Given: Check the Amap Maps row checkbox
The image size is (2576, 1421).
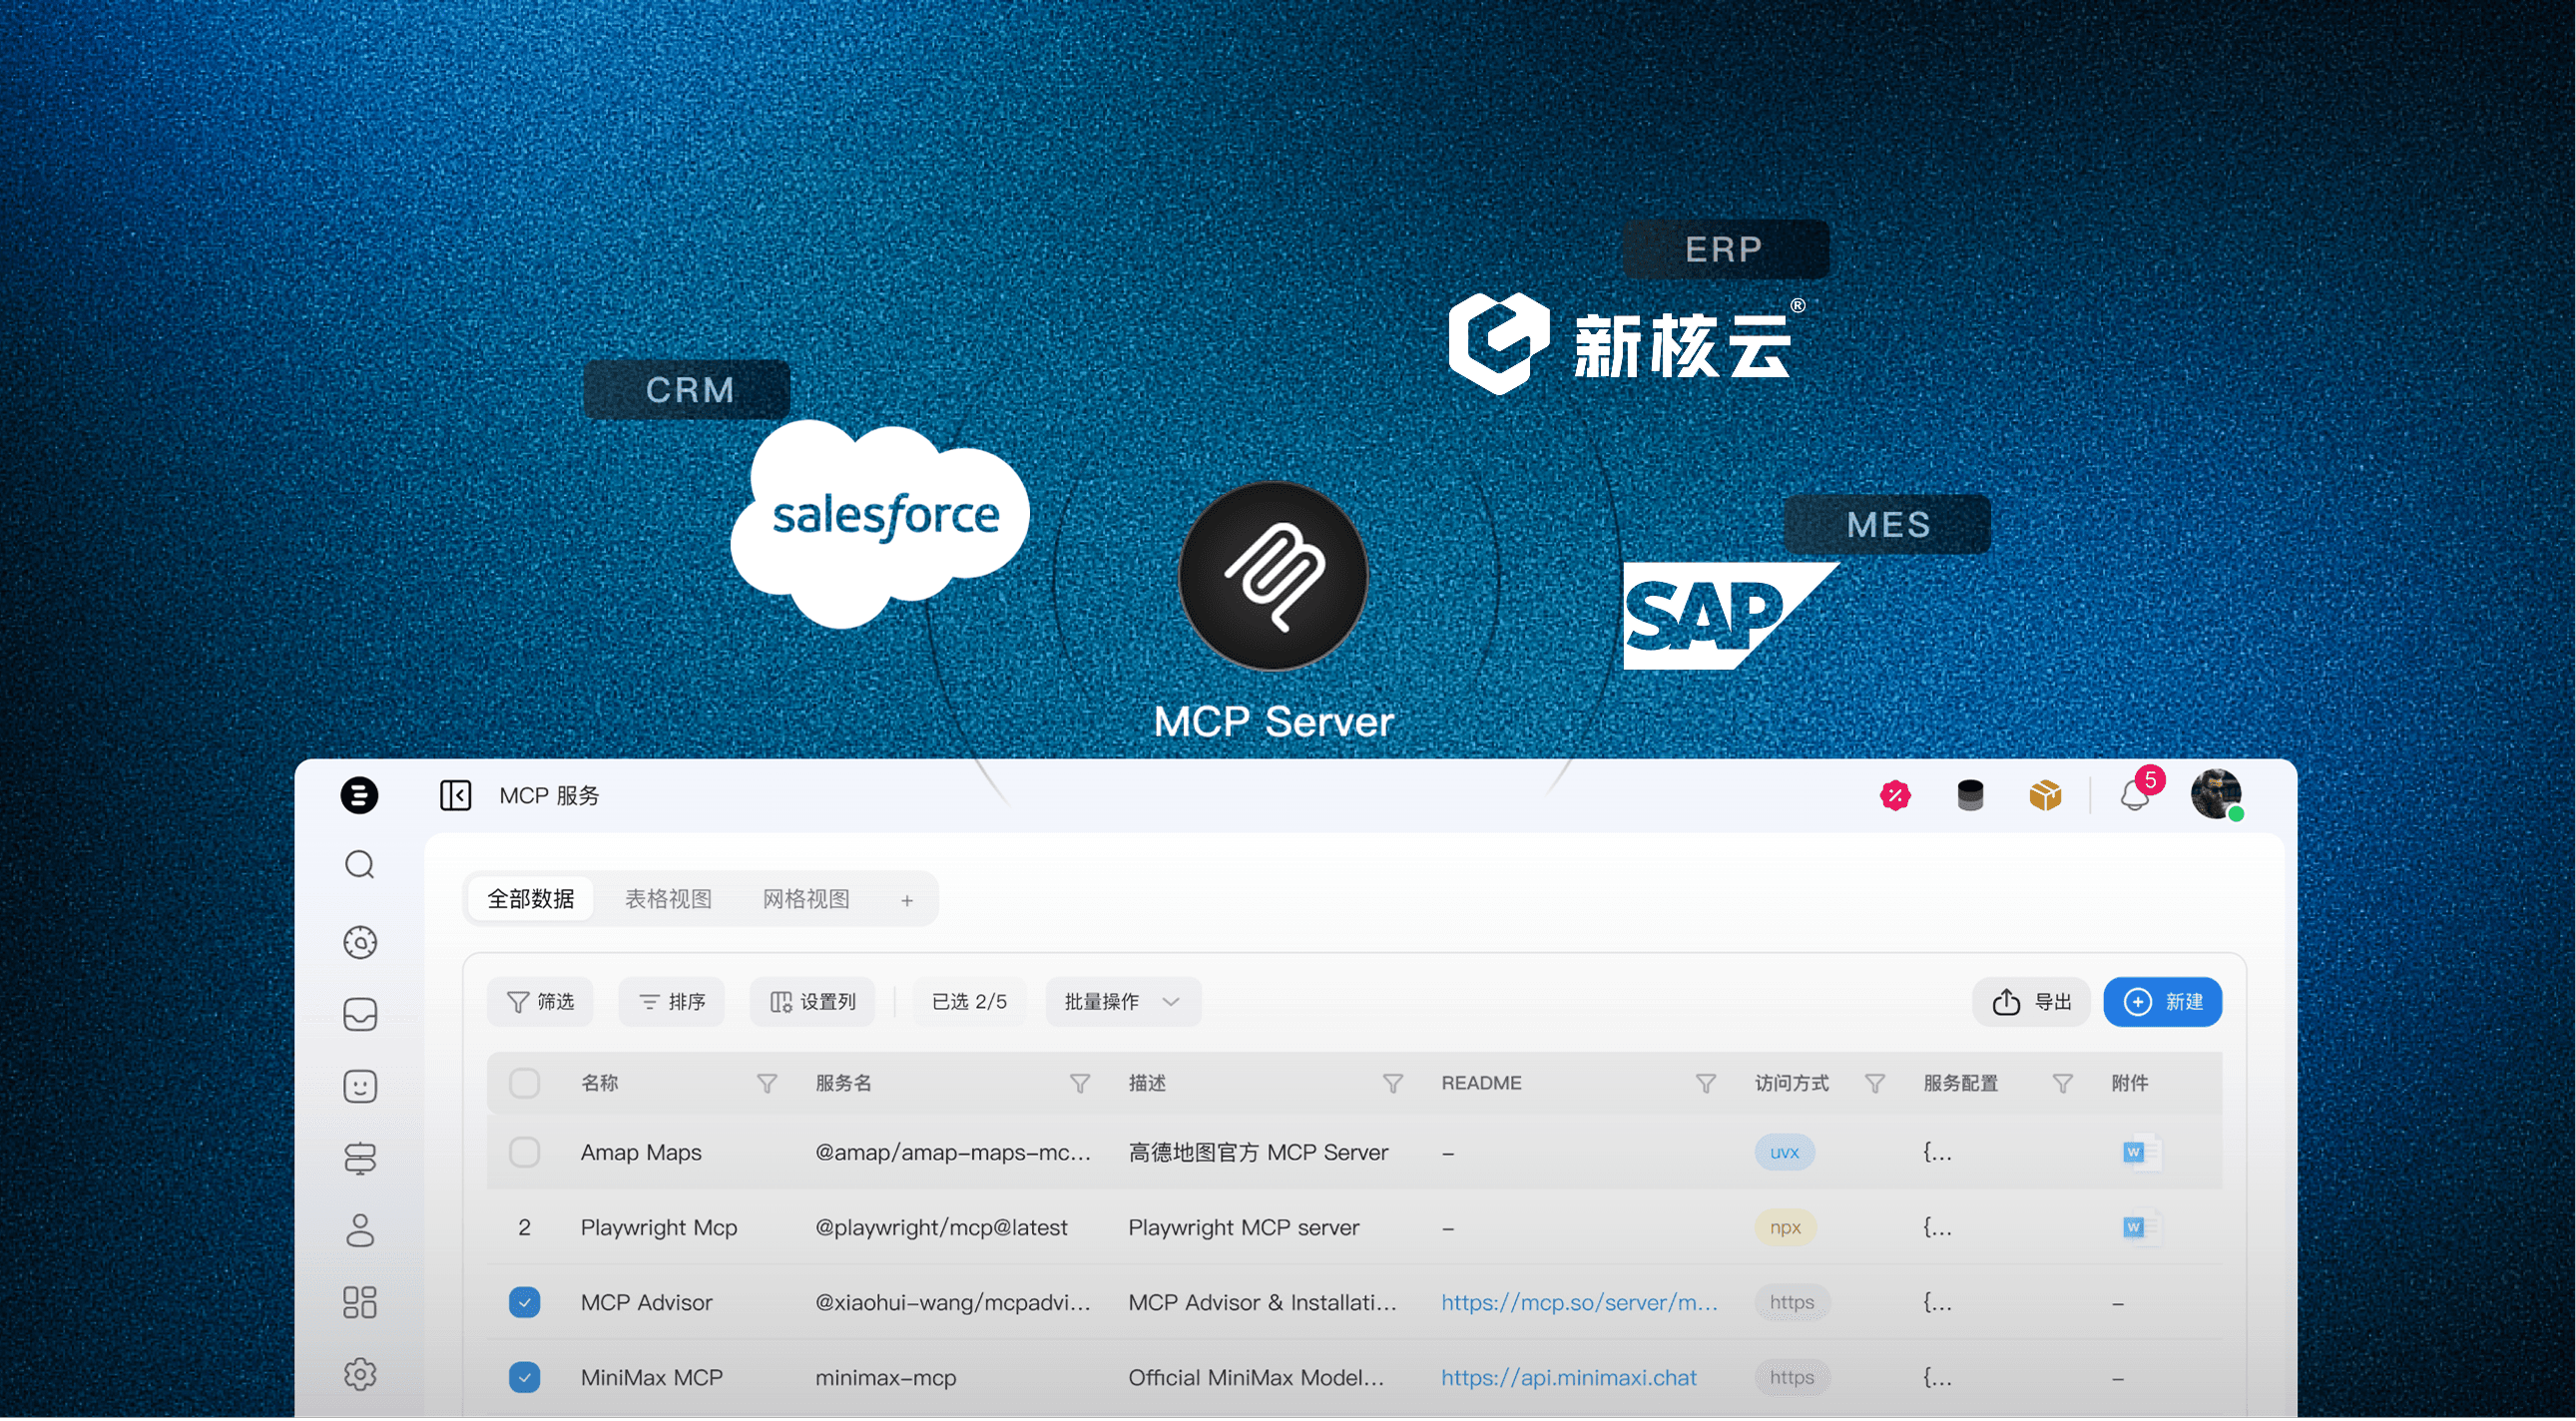Looking at the screenshot, I should pyautogui.click(x=524, y=1152).
